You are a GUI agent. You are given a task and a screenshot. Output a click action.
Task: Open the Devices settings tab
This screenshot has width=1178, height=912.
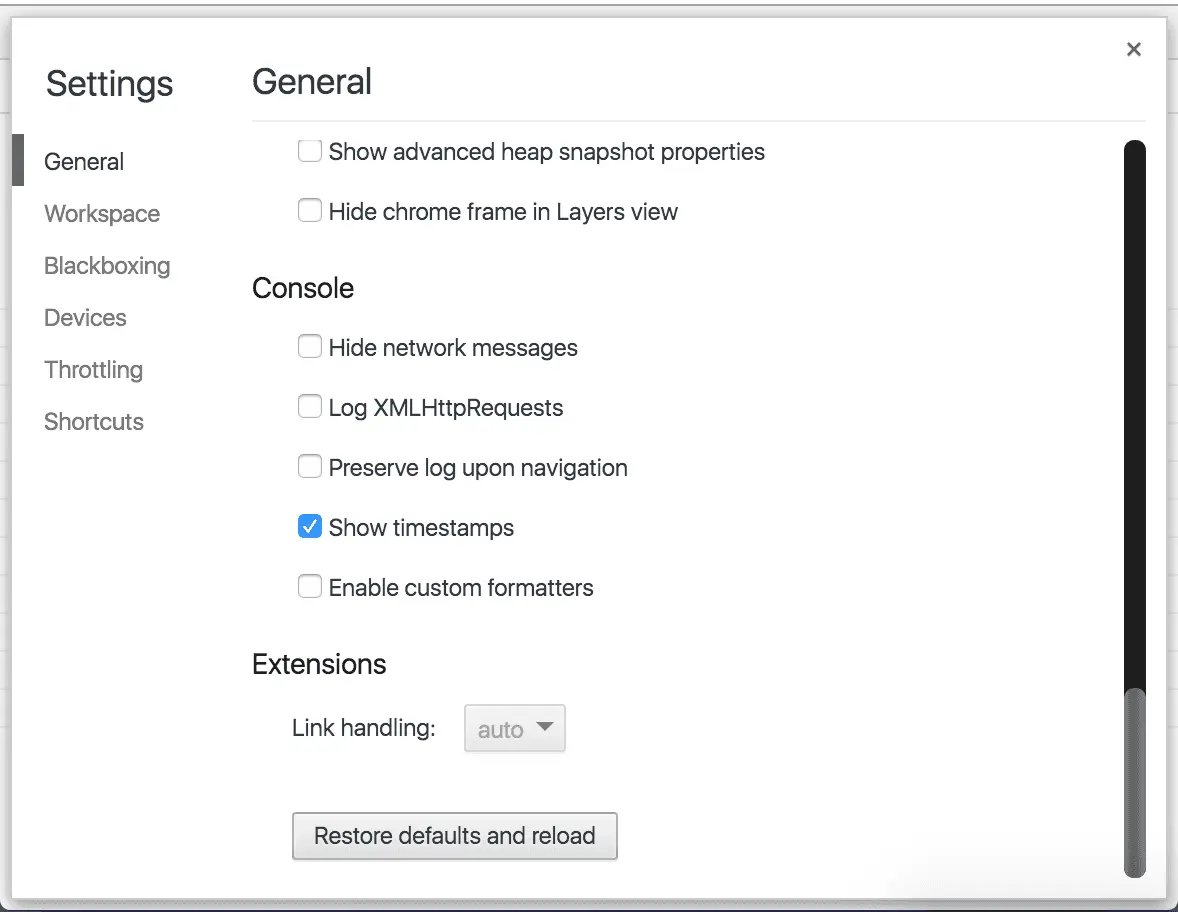tap(85, 318)
